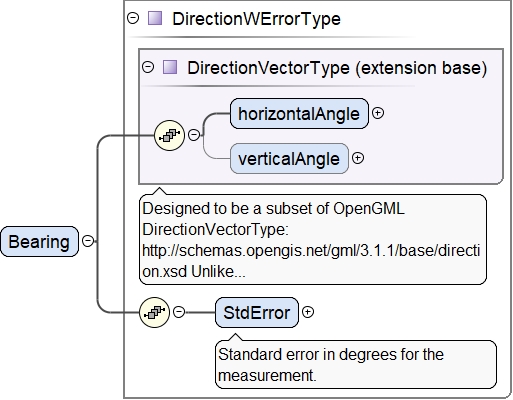Collapse the Bearing element children
This screenshot has width=513, height=400.
[88, 241]
